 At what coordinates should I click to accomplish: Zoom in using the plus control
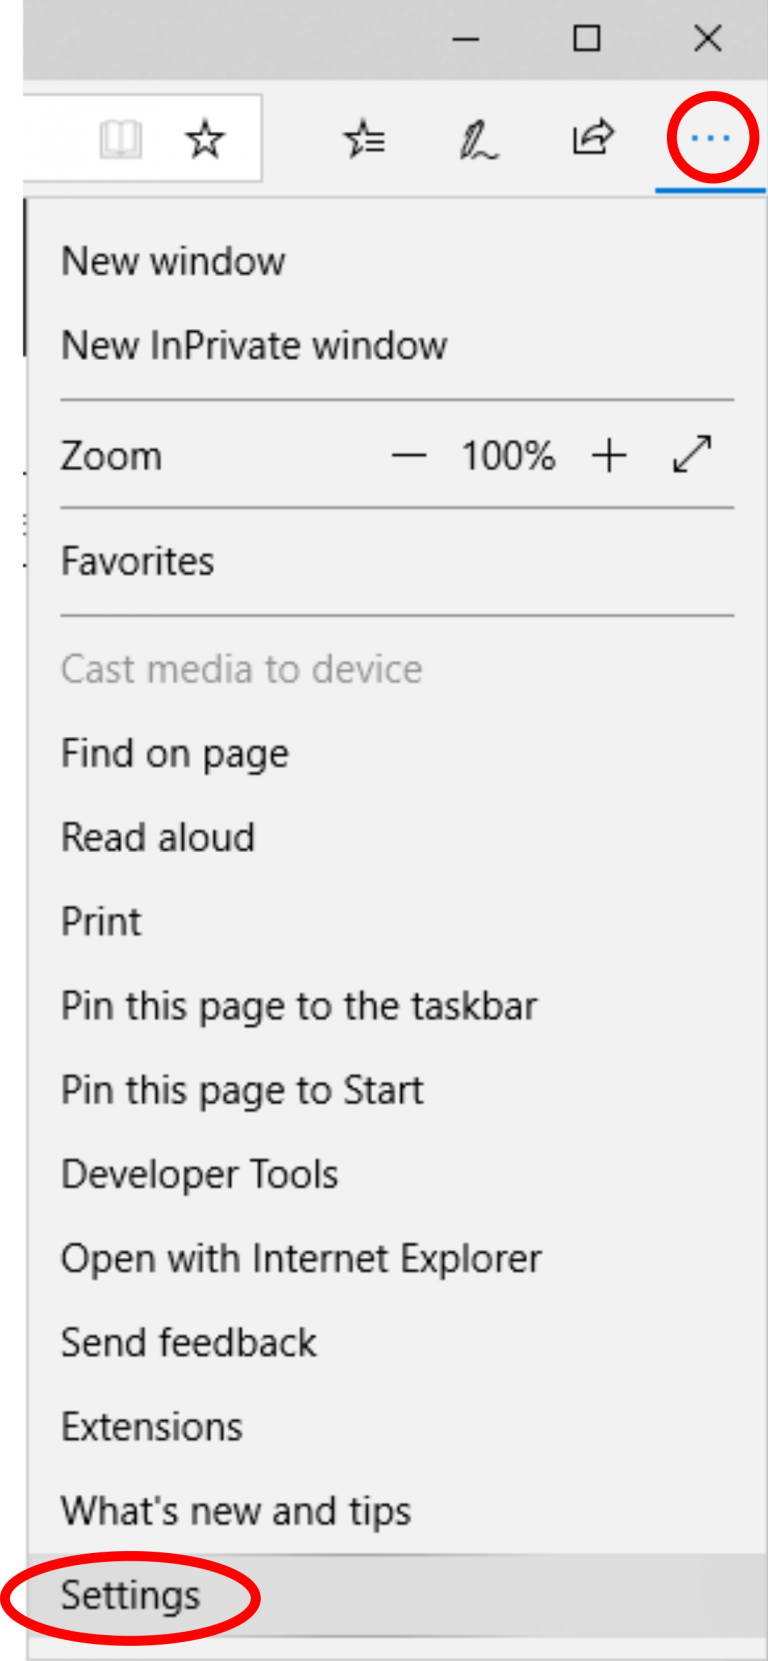pos(608,455)
